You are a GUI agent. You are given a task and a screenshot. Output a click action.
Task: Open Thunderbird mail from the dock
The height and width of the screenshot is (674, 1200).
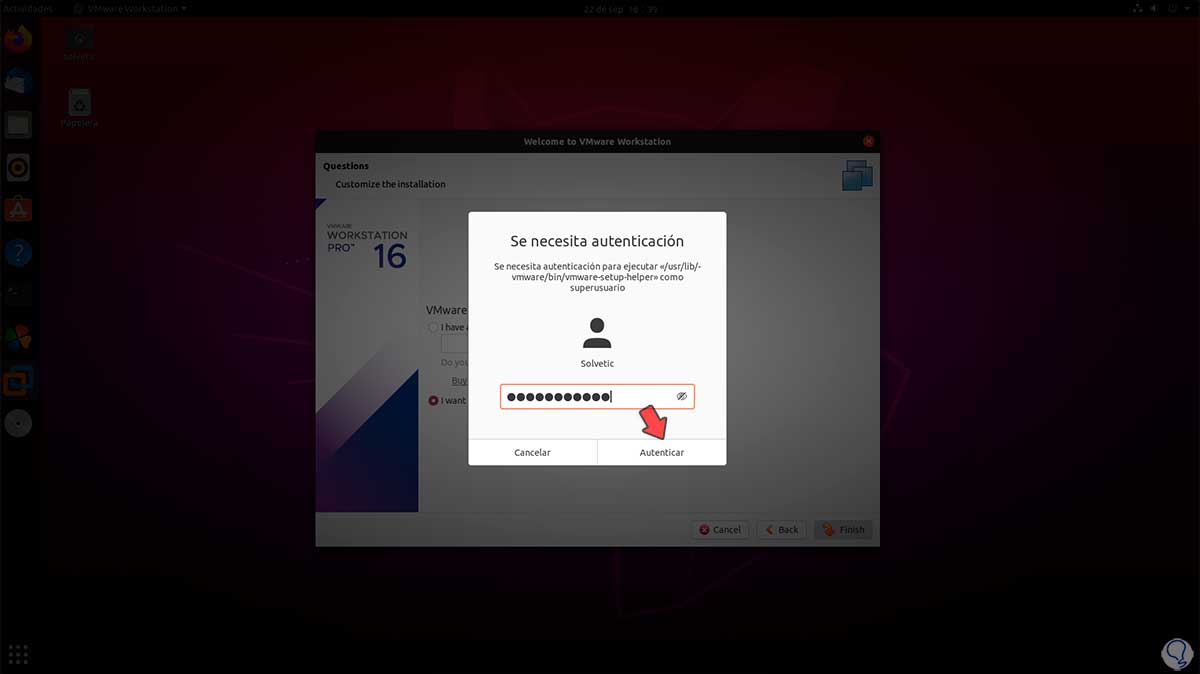(18, 82)
